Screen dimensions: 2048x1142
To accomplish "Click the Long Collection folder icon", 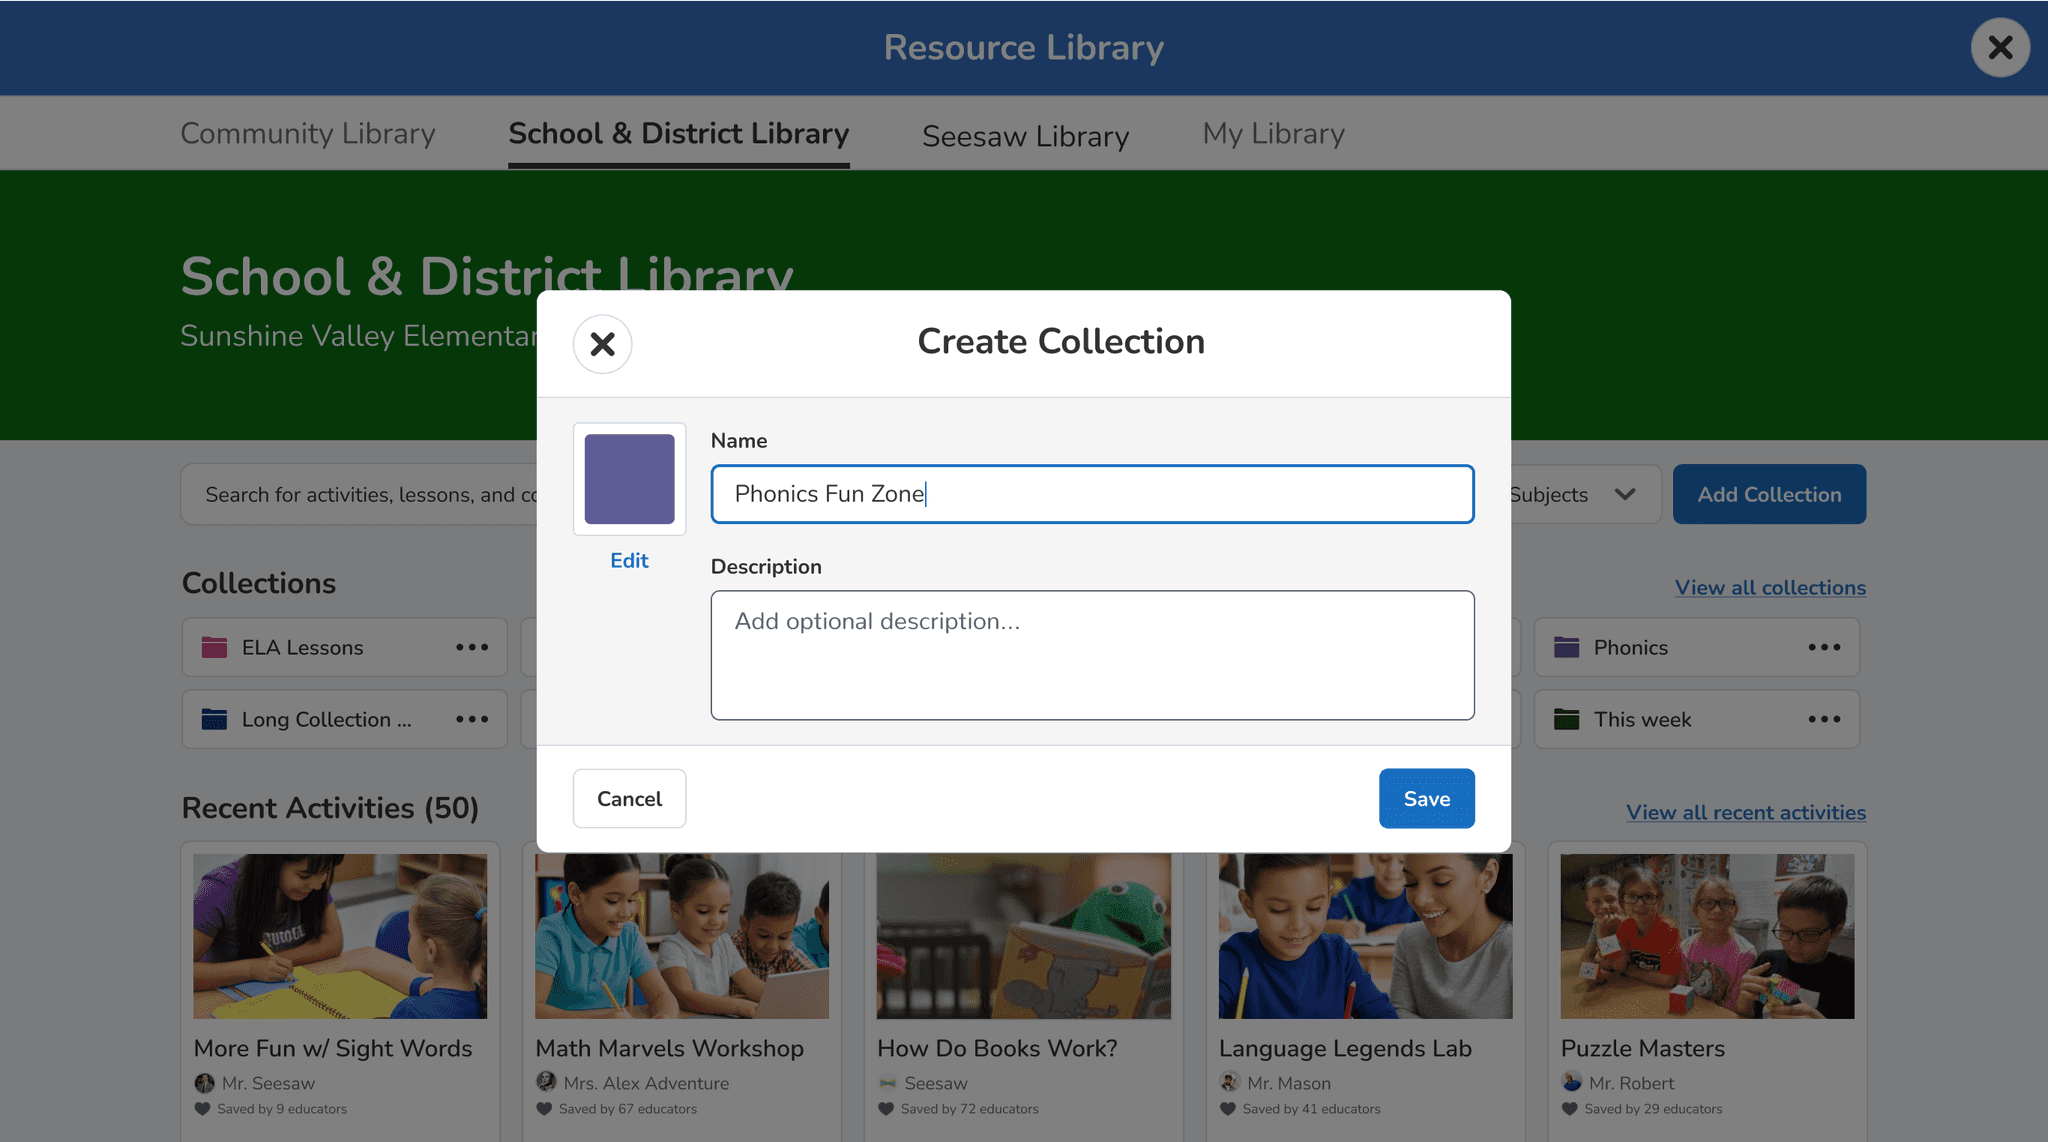I will pyautogui.click(x=214, y=719).
